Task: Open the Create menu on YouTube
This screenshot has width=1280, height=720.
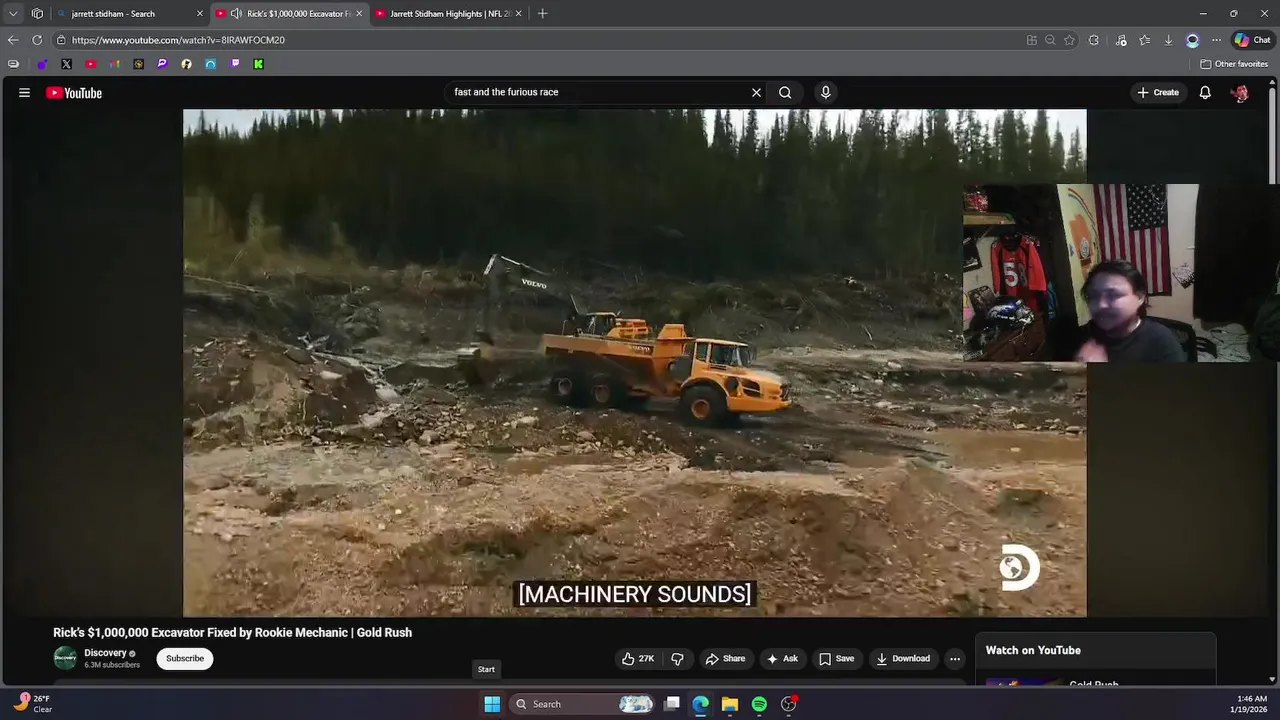Action: (1158, 92)
